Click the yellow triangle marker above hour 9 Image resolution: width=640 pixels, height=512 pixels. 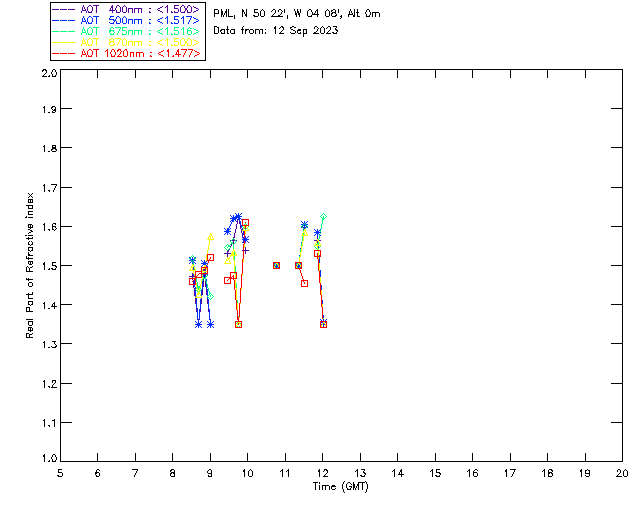click(x=210, y=236)
